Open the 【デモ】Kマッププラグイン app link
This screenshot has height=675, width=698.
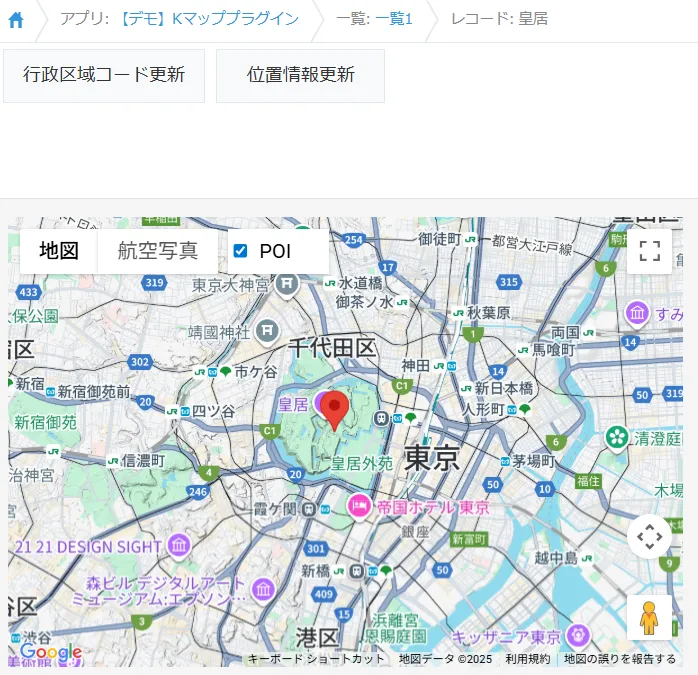coord(207,19)
